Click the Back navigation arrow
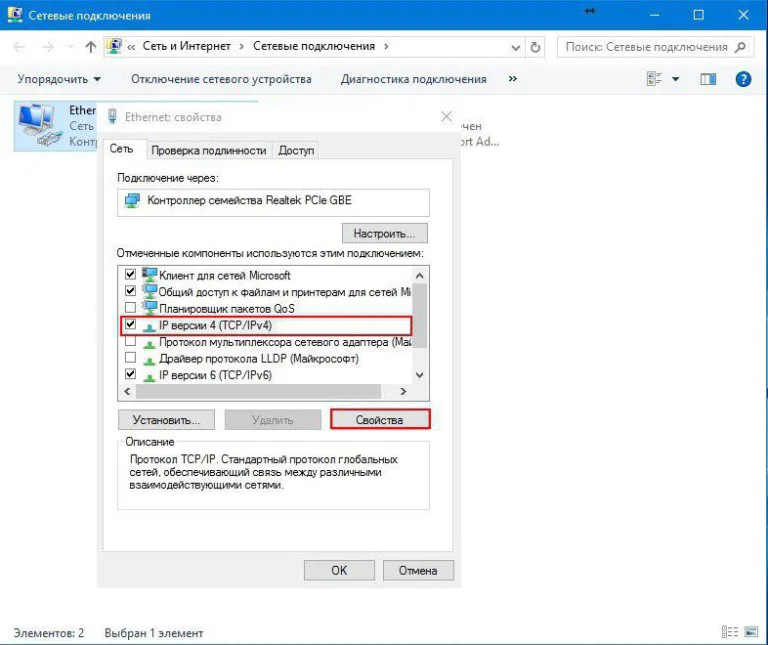The width and height of the screenshot is (768, 645). [x=19, y=47]
